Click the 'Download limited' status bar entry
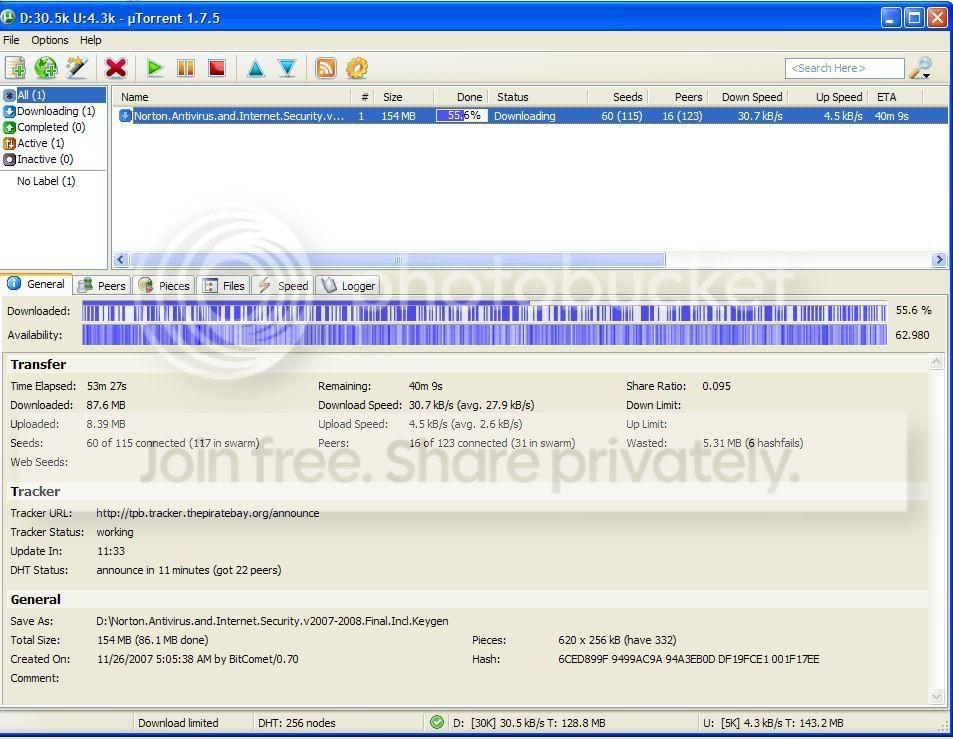The image size is (953, 739). 178,723
